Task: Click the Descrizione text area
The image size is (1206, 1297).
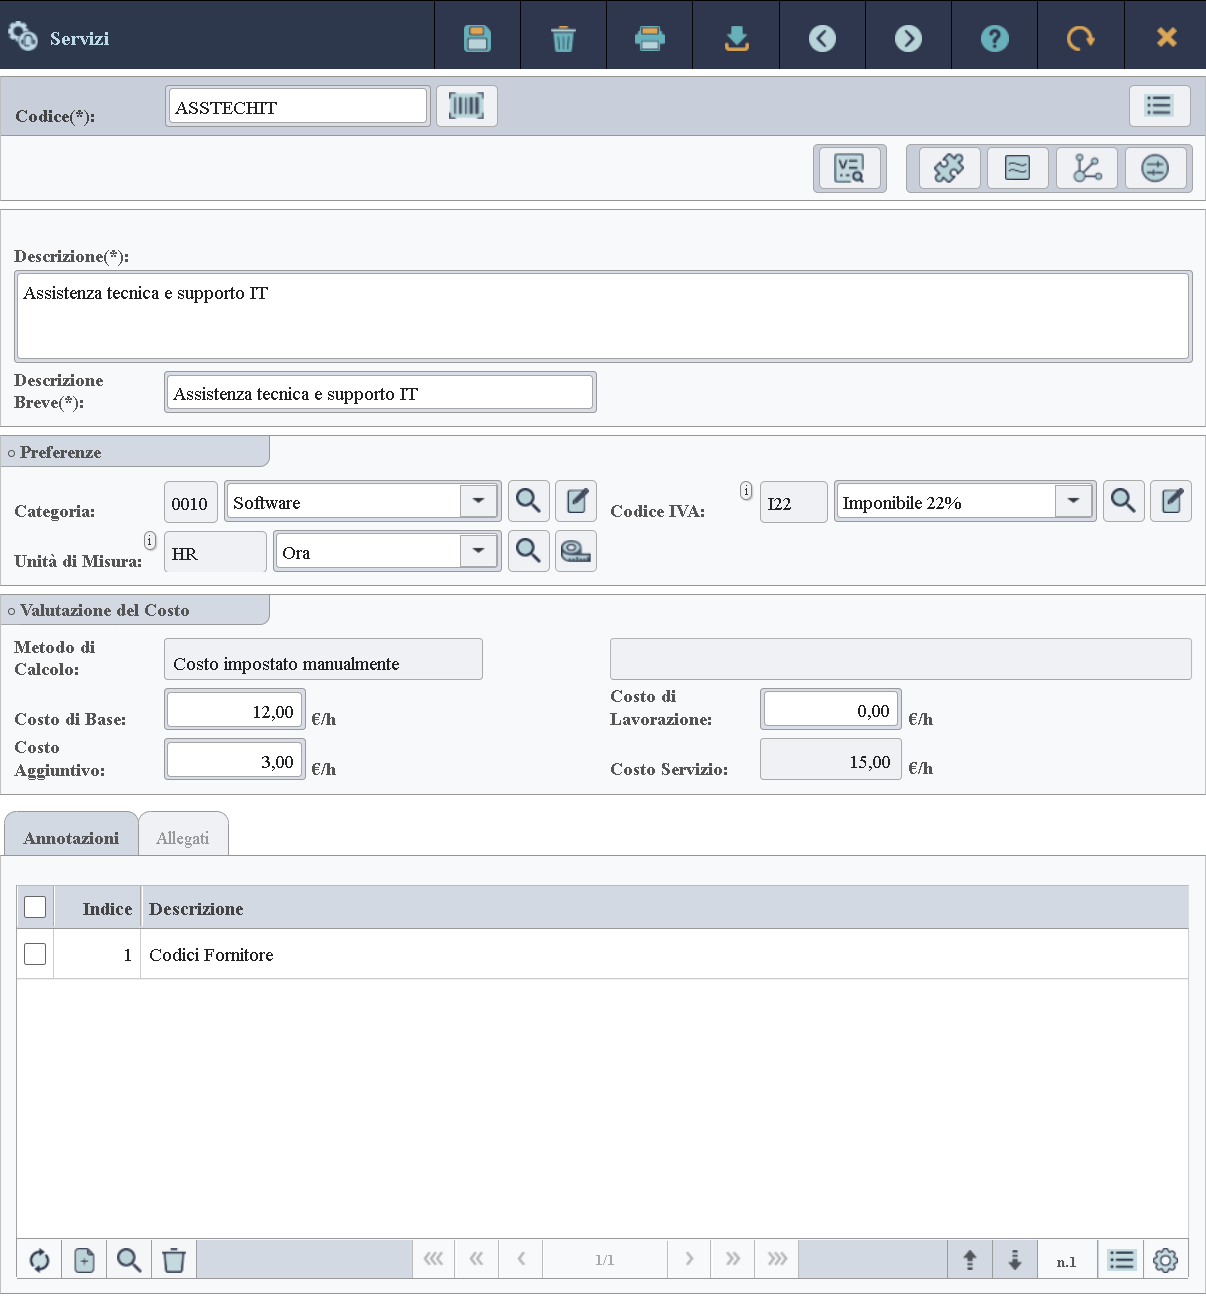Action: (x=603, y=316)
